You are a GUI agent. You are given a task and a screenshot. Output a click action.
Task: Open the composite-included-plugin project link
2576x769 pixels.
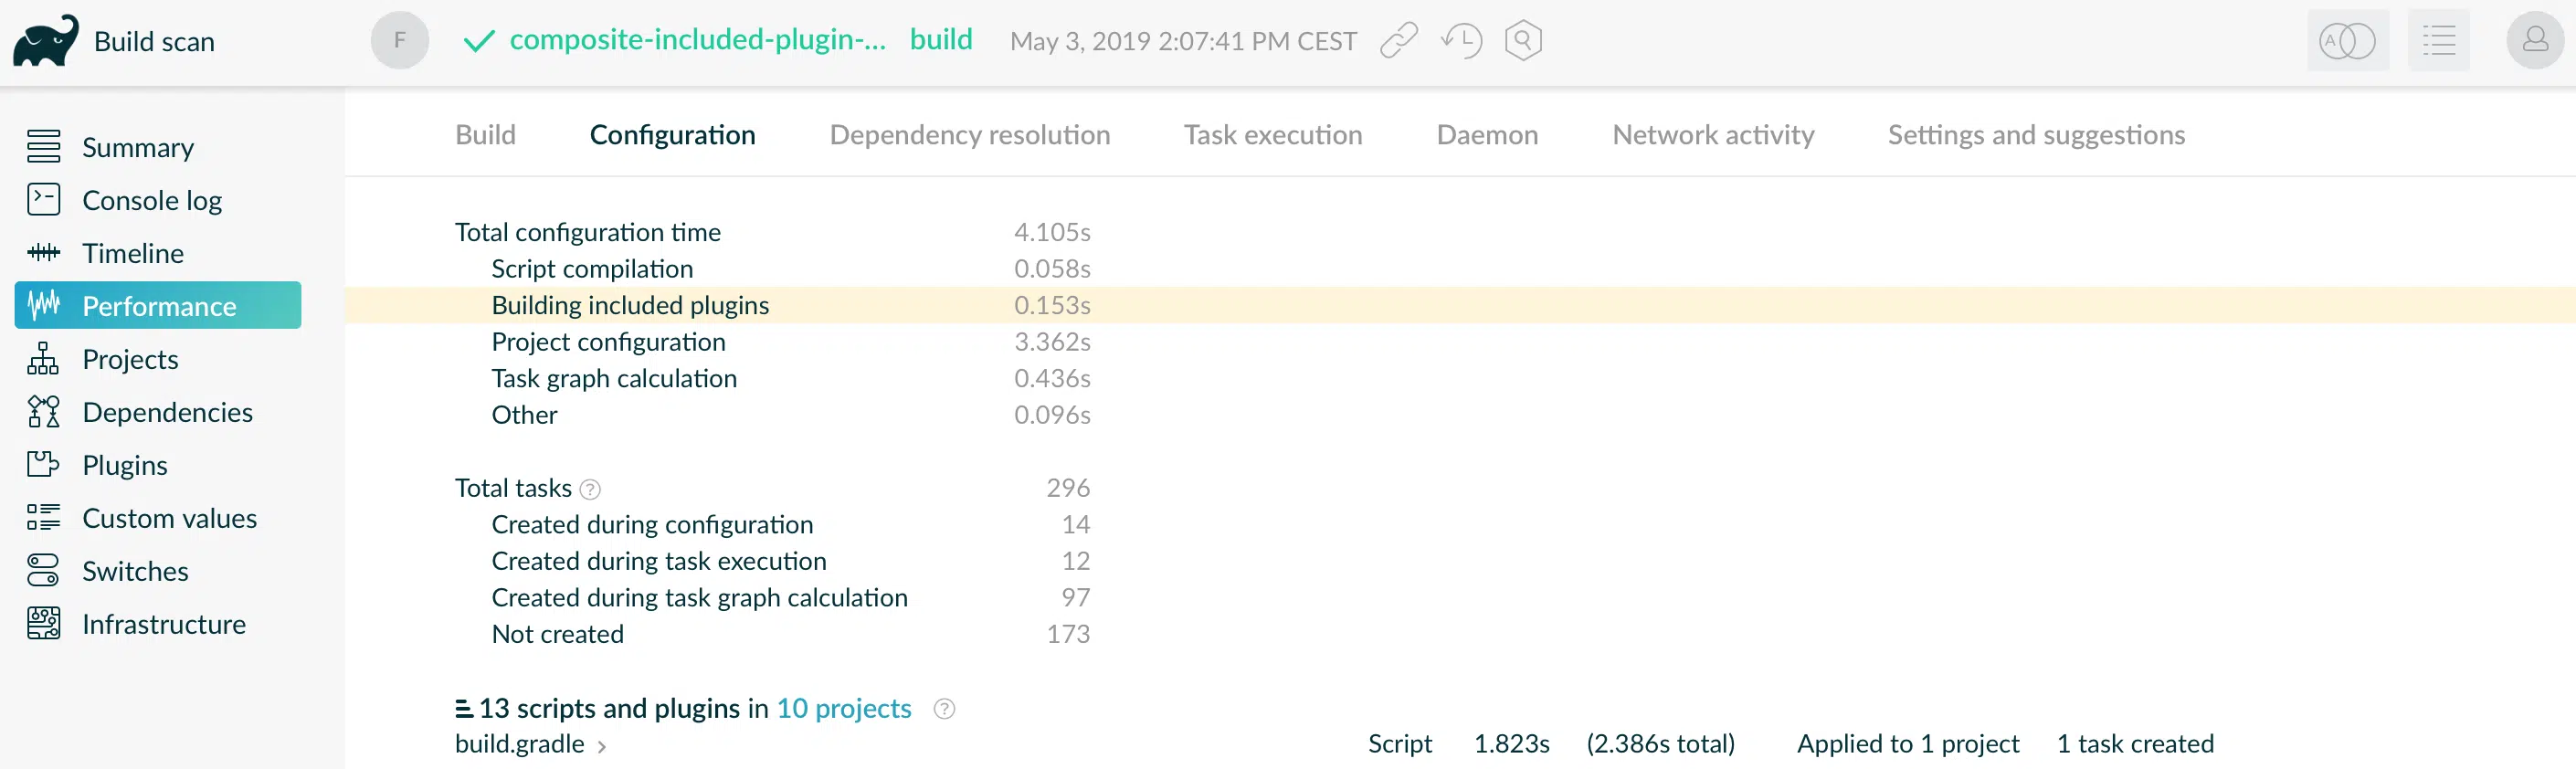pyautogui.click(x=698, y=40)
